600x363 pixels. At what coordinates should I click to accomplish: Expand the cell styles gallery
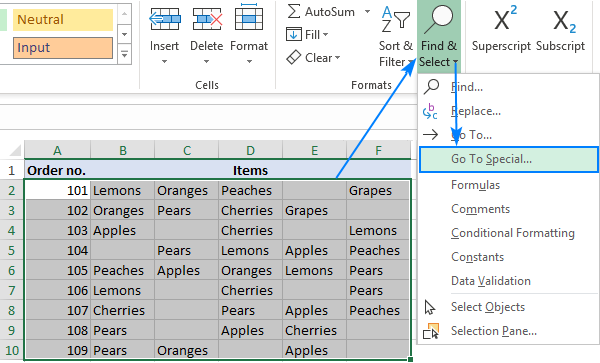(x=124, y=55)
